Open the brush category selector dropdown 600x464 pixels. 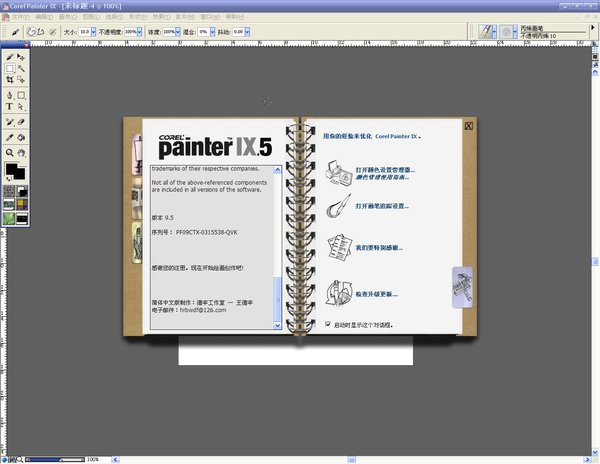494,32
